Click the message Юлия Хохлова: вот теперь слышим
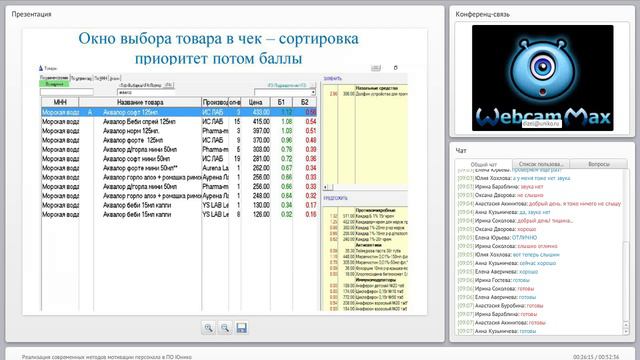Viewport: 640px width, 360px height. [x=509, y=255]
